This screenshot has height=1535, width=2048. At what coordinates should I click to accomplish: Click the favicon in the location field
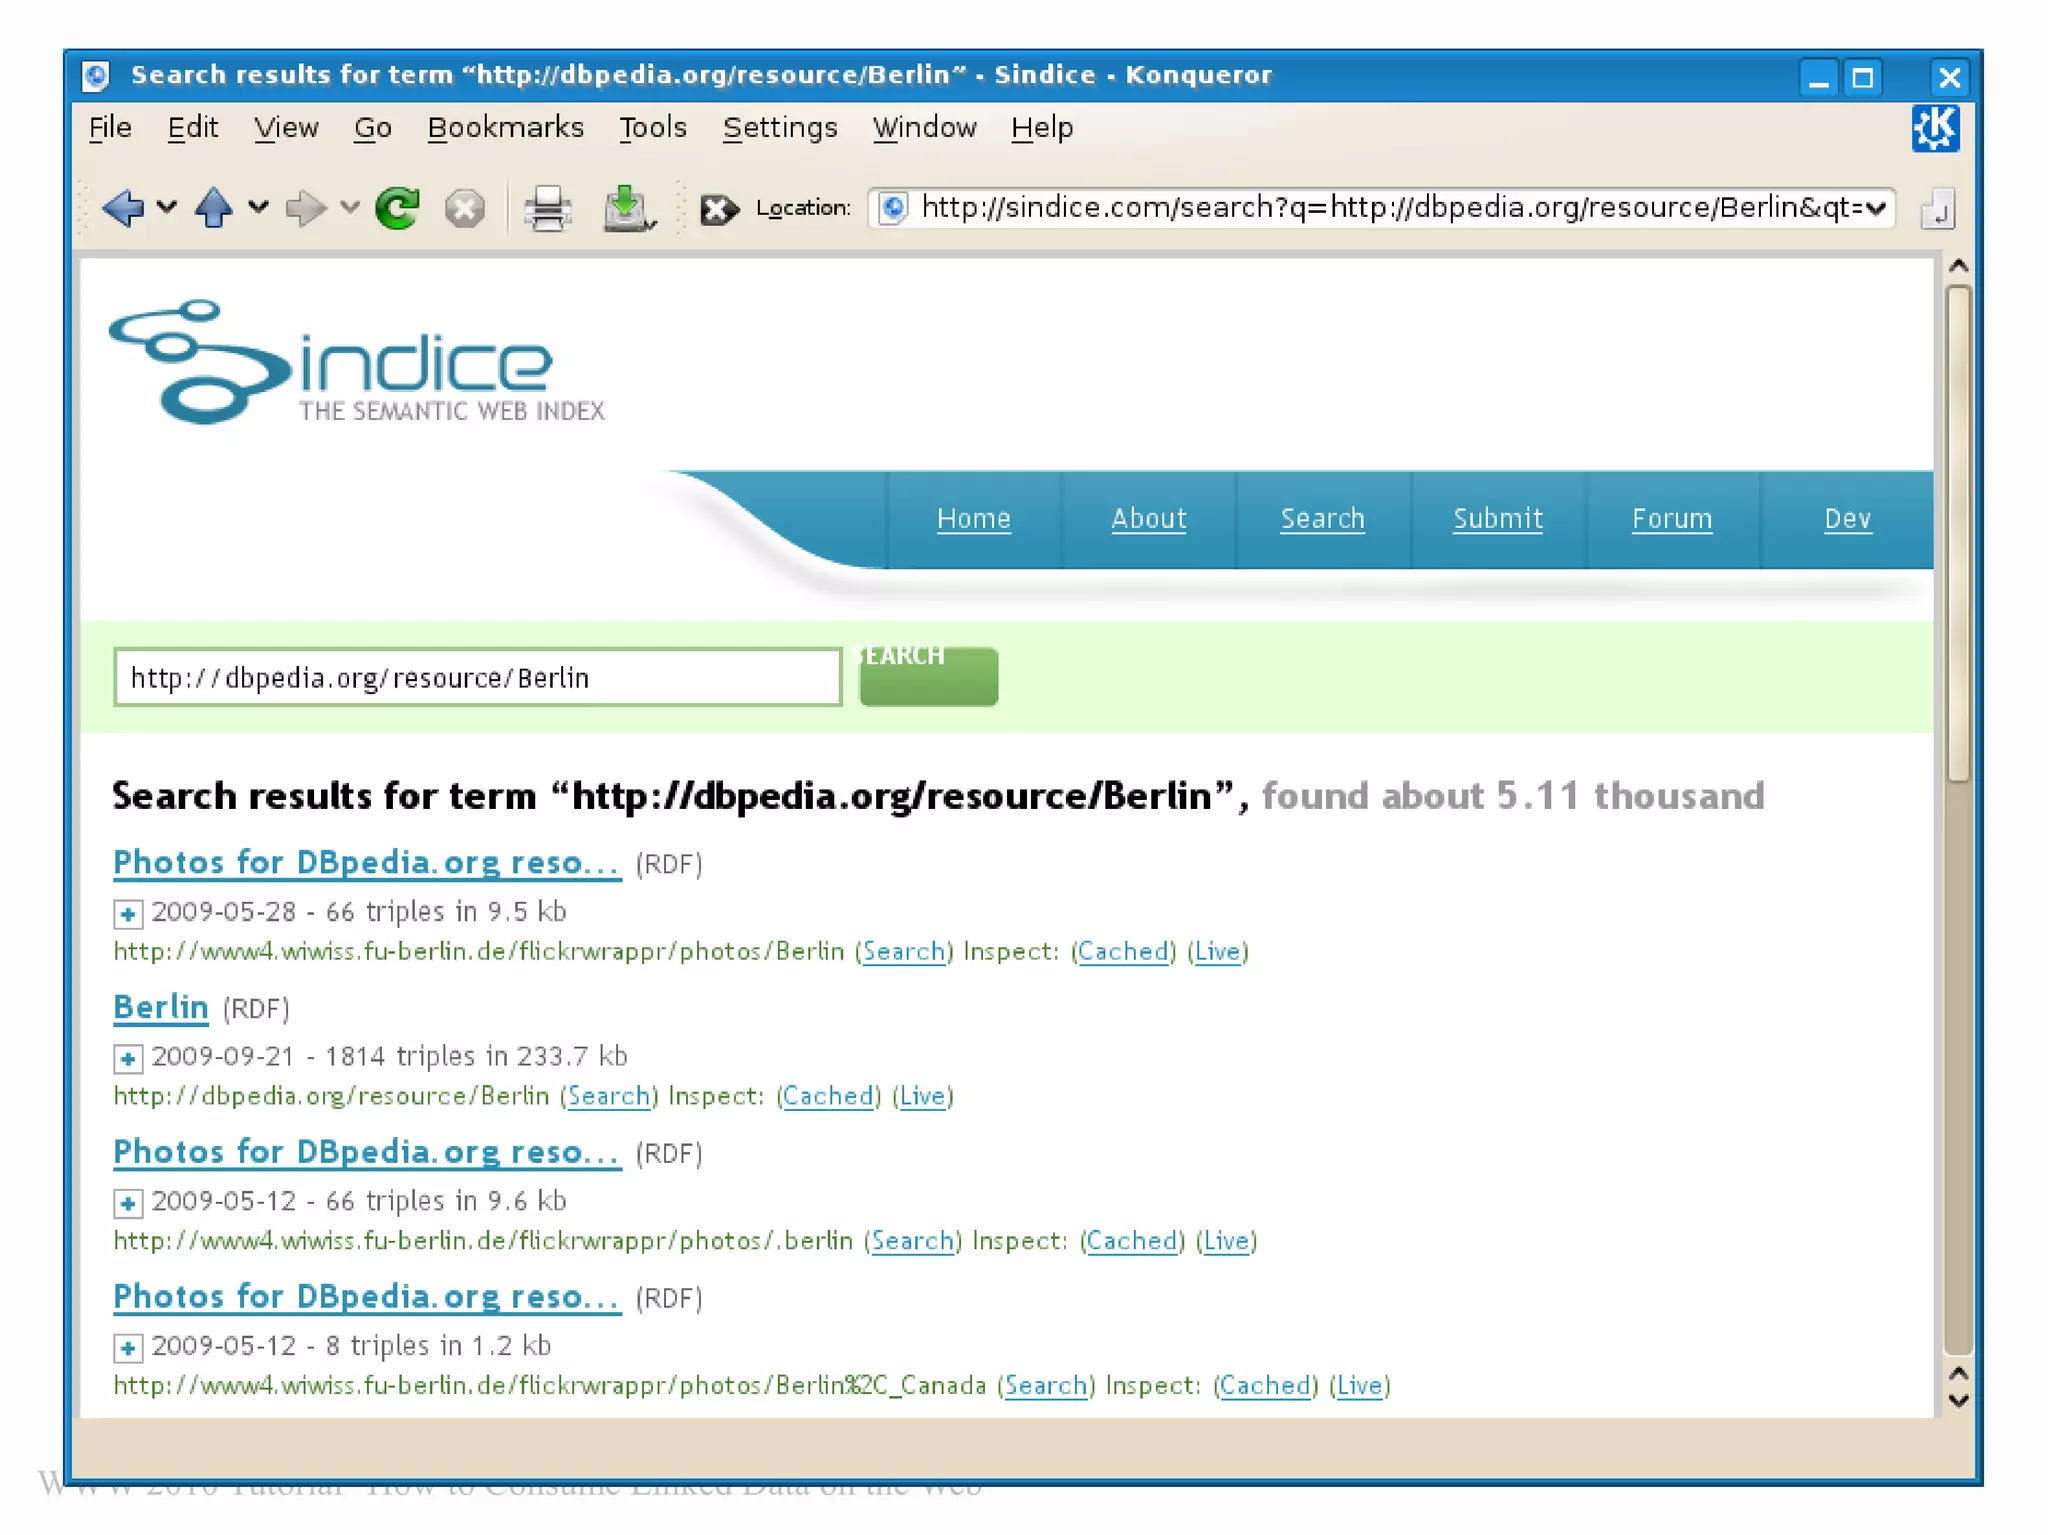(x=893, y=208)
